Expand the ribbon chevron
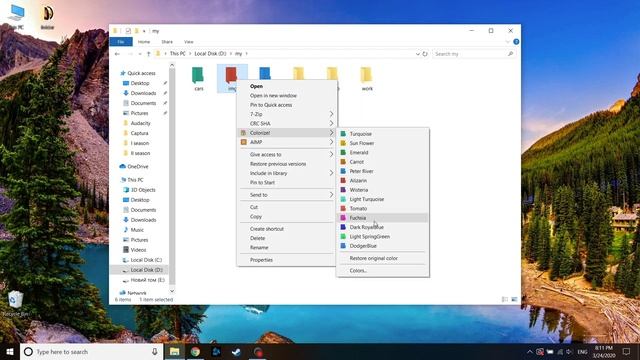The image size is (640, 360). click(x=507, y=42)
